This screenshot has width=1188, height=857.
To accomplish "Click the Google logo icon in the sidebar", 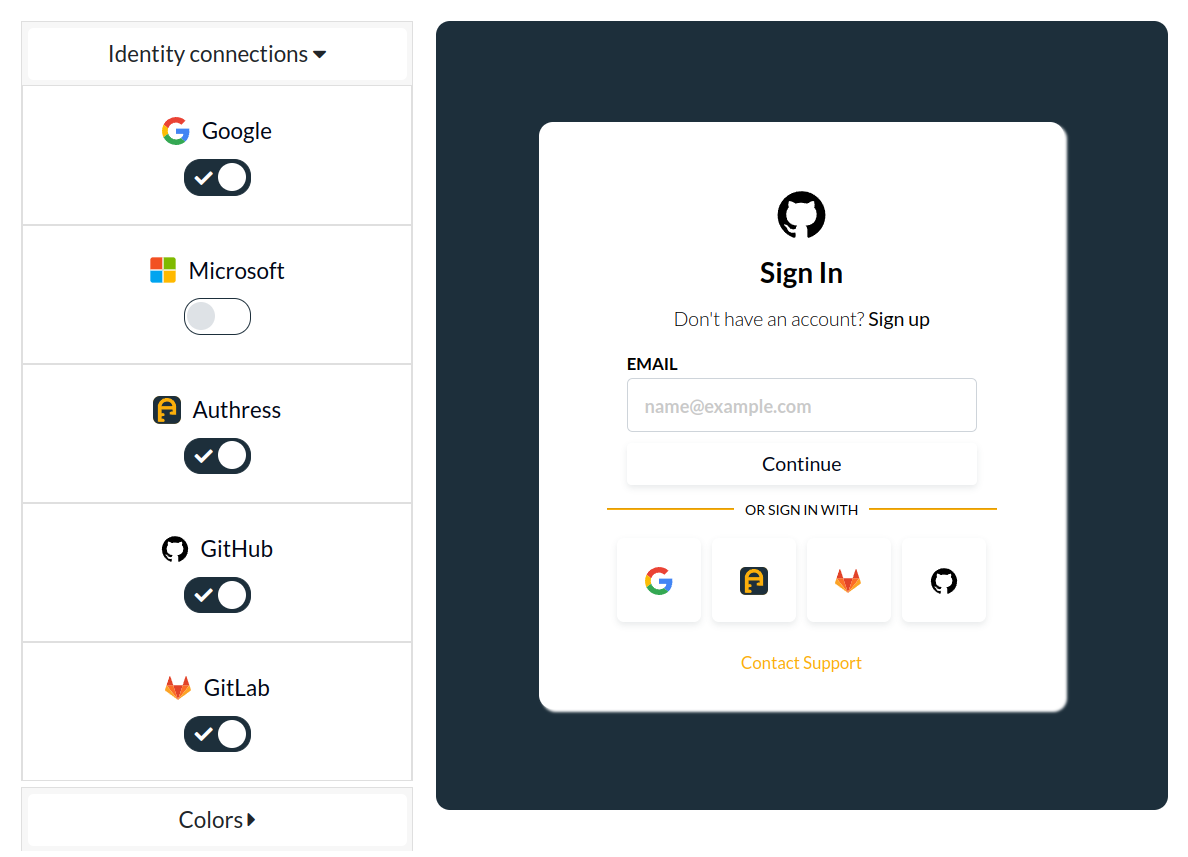I will coord(175,130).
